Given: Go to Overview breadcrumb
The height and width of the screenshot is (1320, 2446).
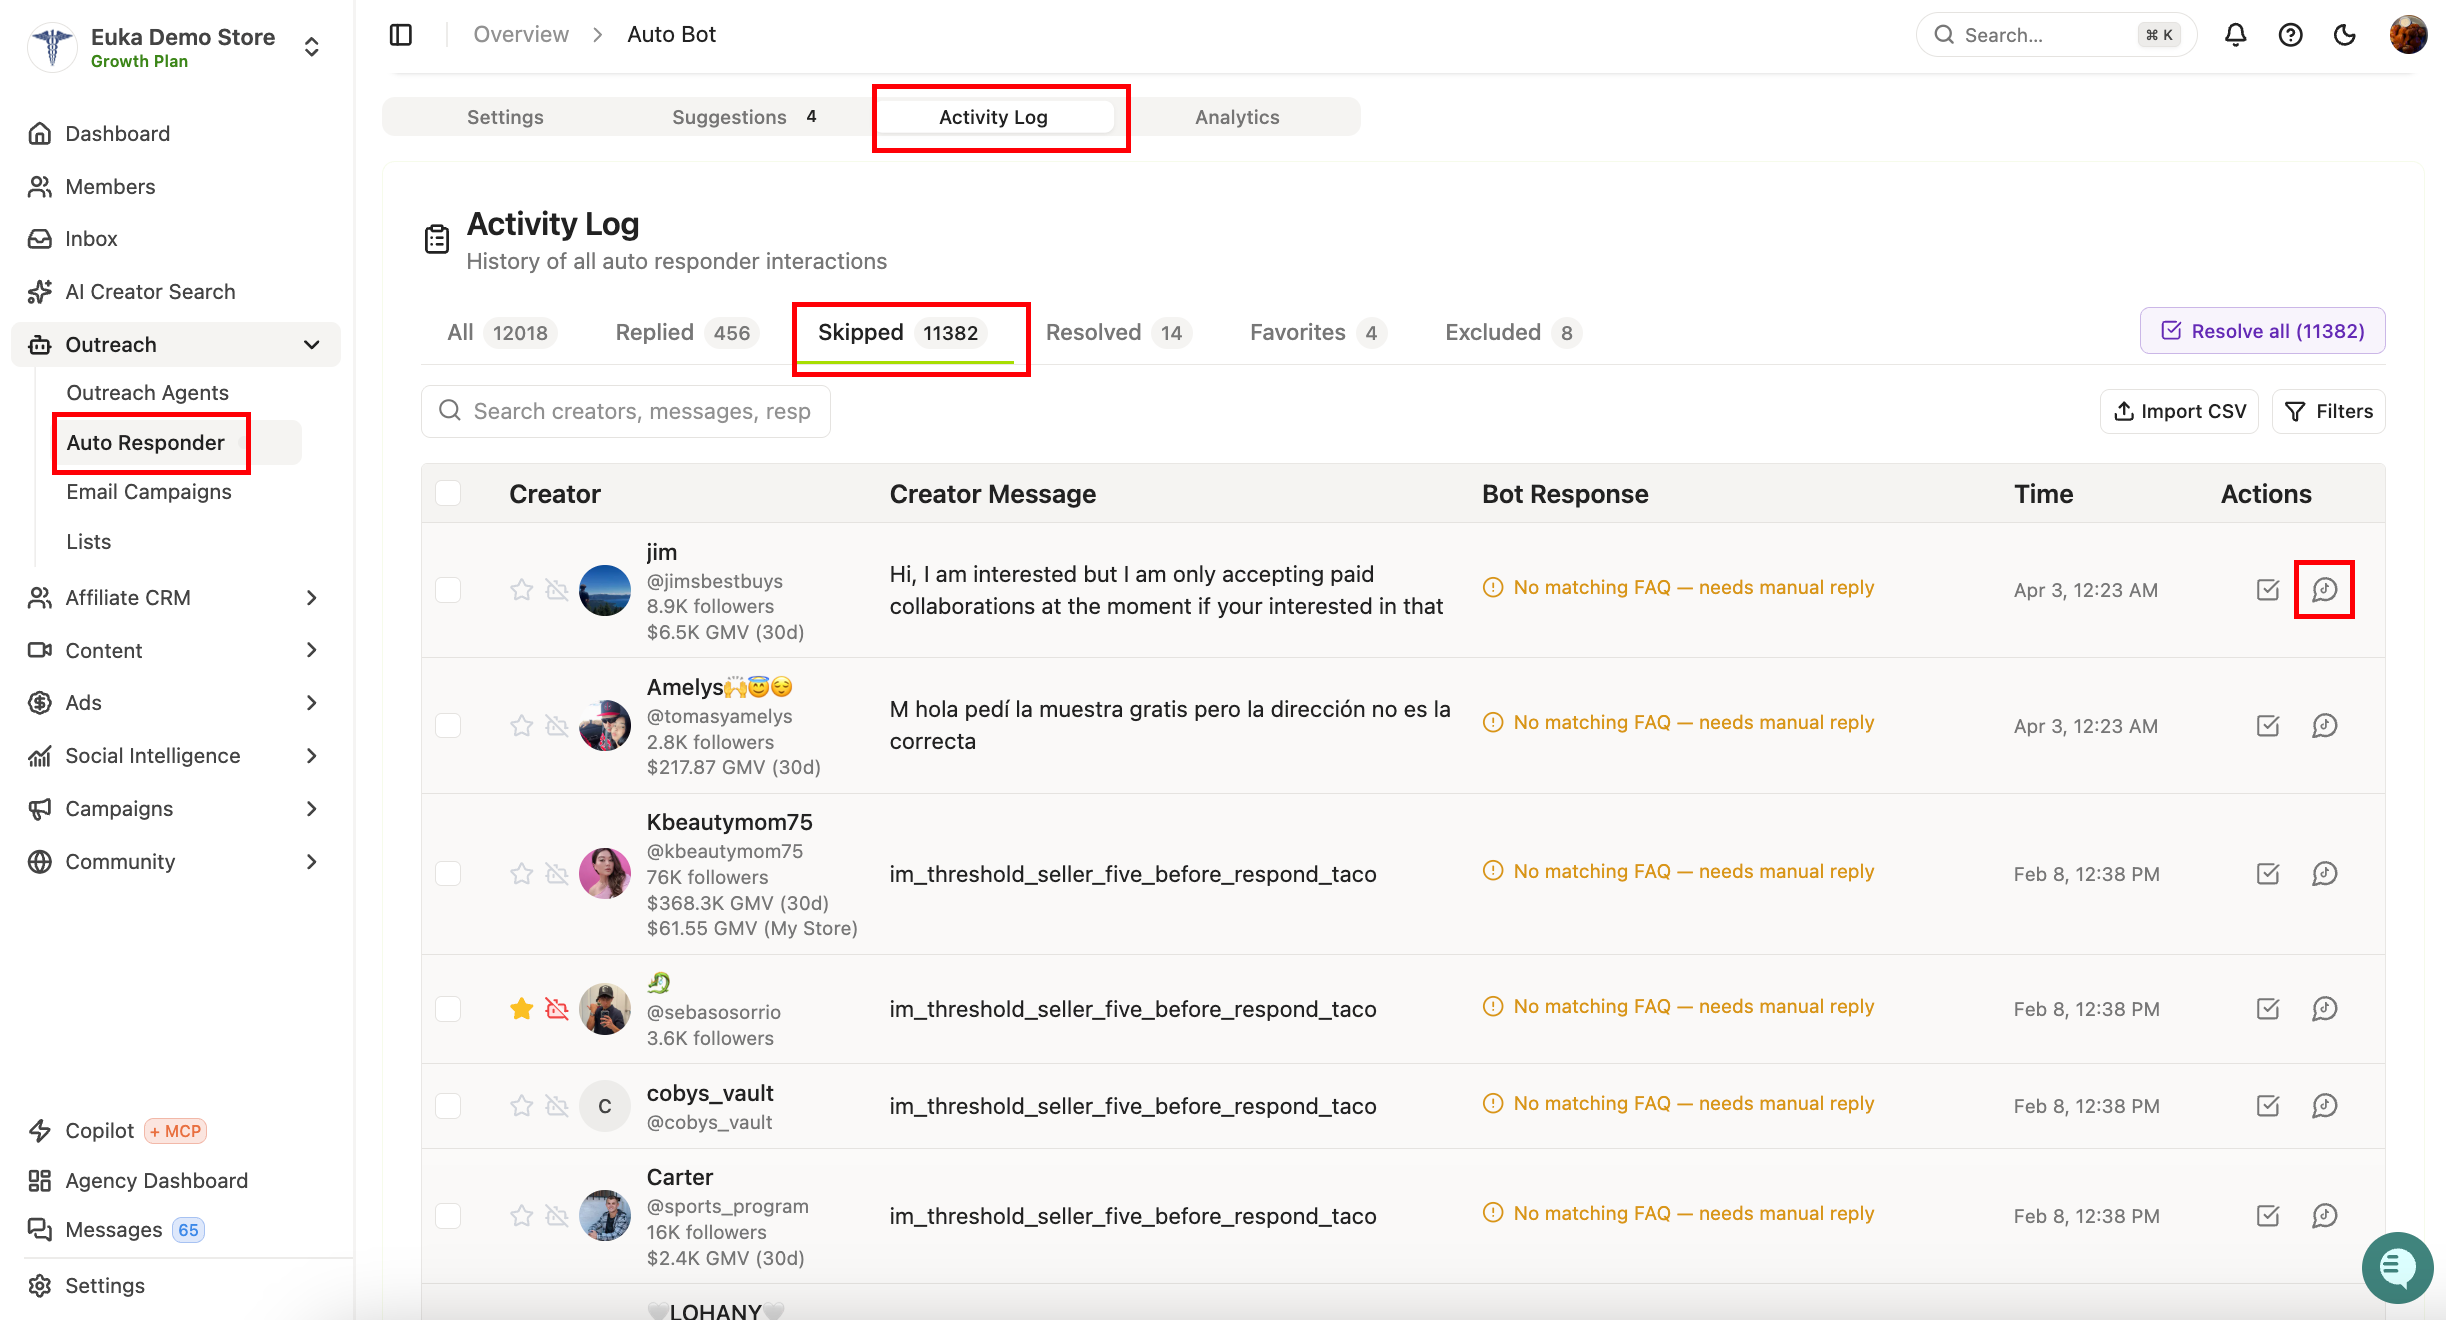Looking at the screenshot, I should tap(521, 35).
